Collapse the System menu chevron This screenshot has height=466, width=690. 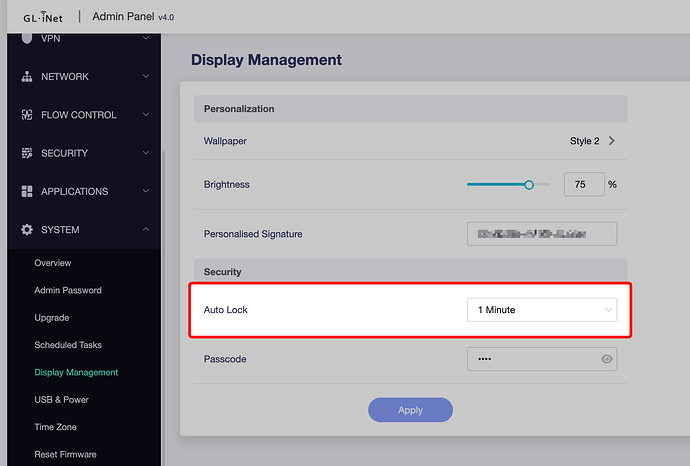click(146, 229)
